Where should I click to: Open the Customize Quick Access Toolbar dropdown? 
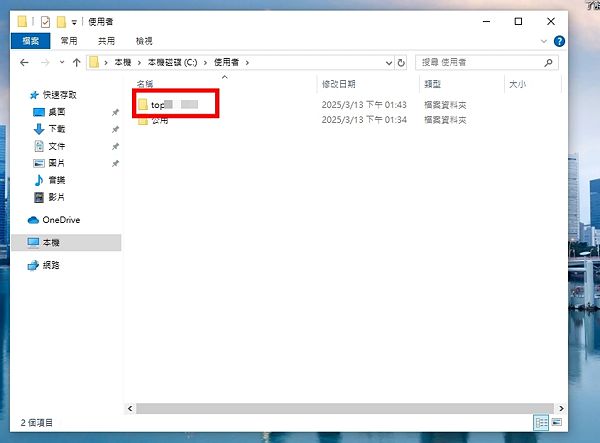click(74, 21)
